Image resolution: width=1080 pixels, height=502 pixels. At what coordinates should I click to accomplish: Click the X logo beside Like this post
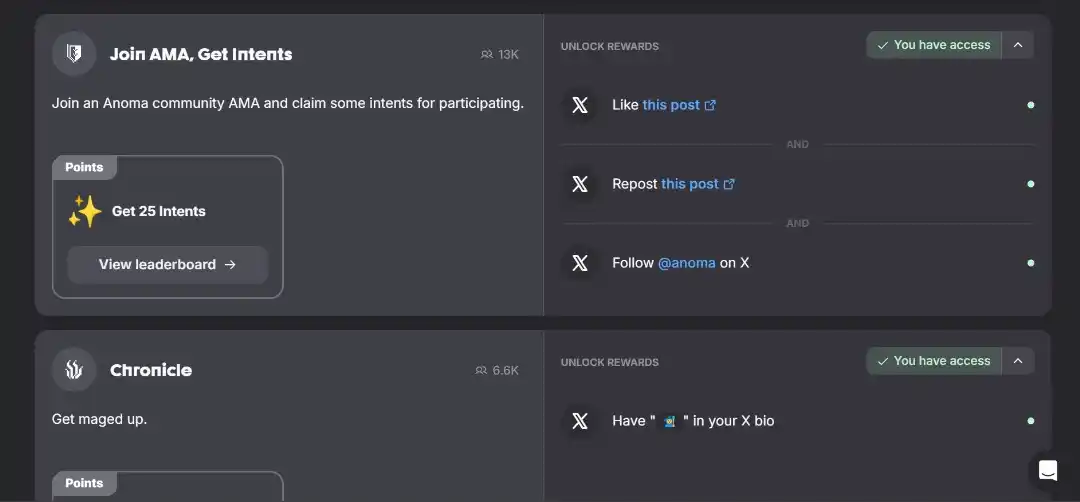coord(580,105)
